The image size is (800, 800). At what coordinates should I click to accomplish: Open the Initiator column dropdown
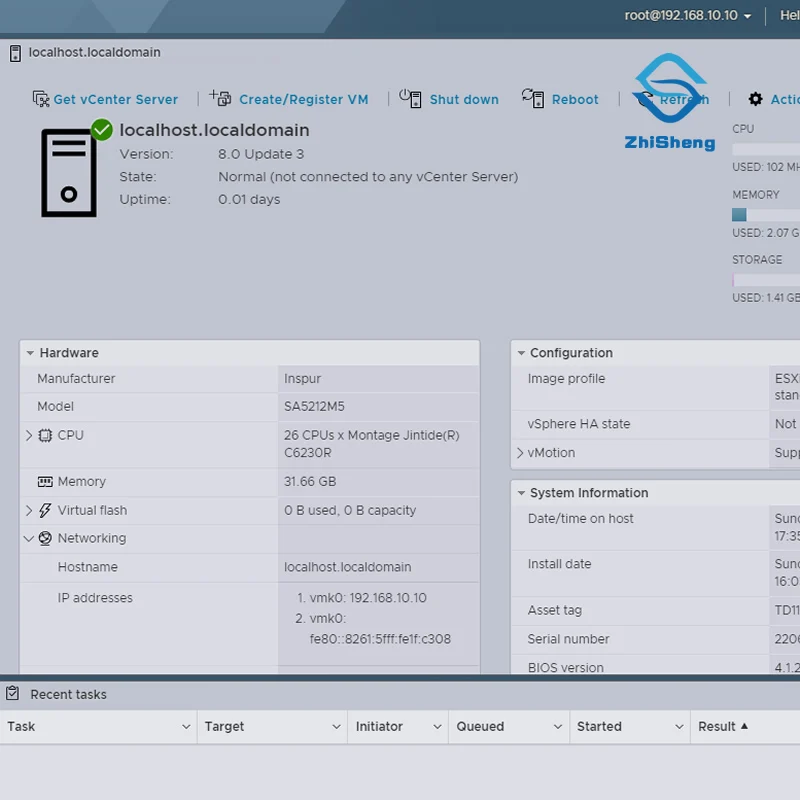[437, 727]
